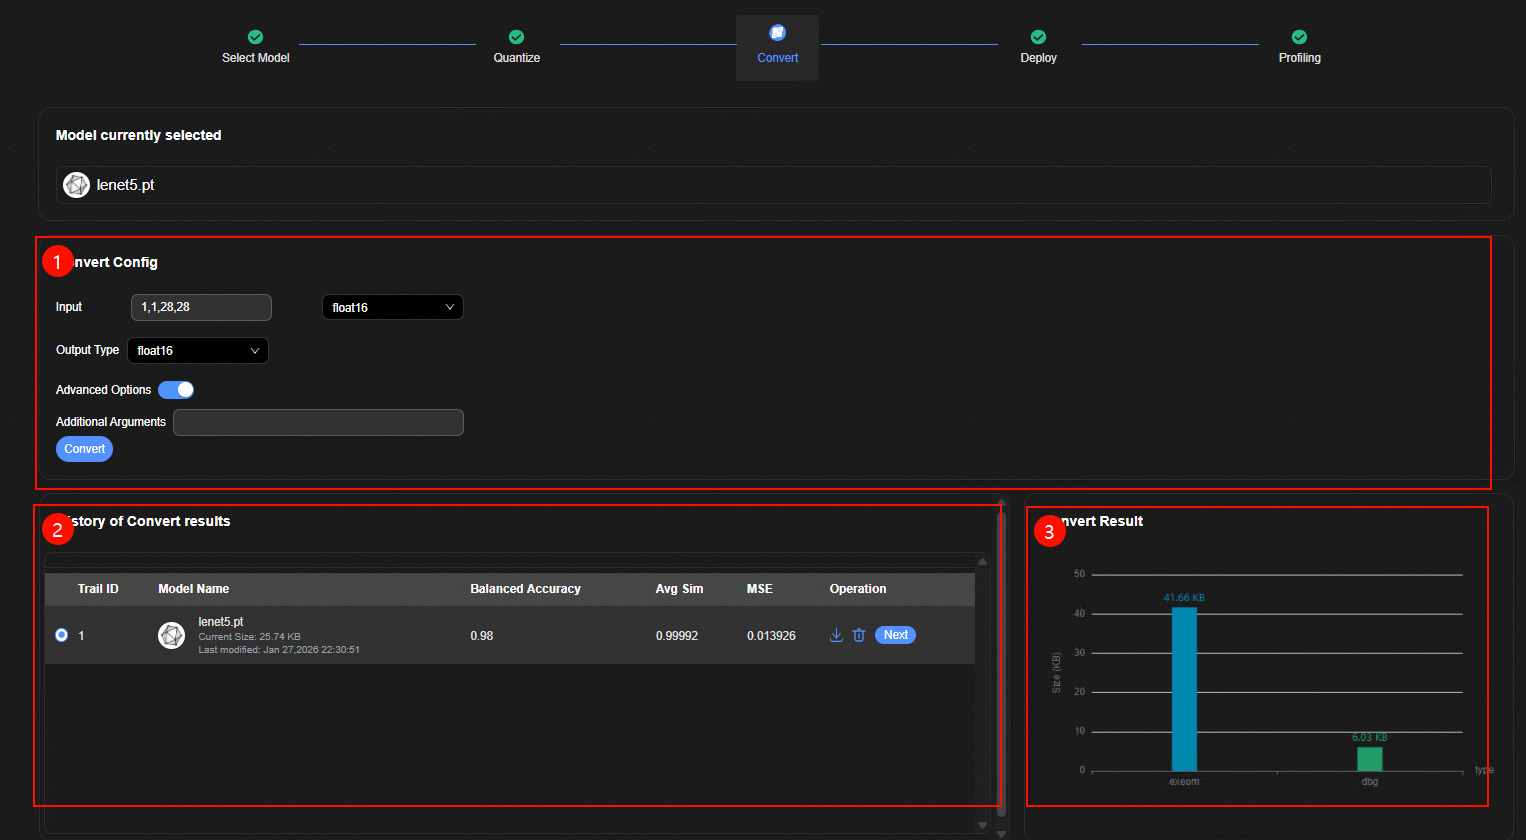Image resolution: width=1526 pixels, height=840 pixels.
Task: Click the Profiling step checkmark icon
Action: click(x=1299, y=37)
